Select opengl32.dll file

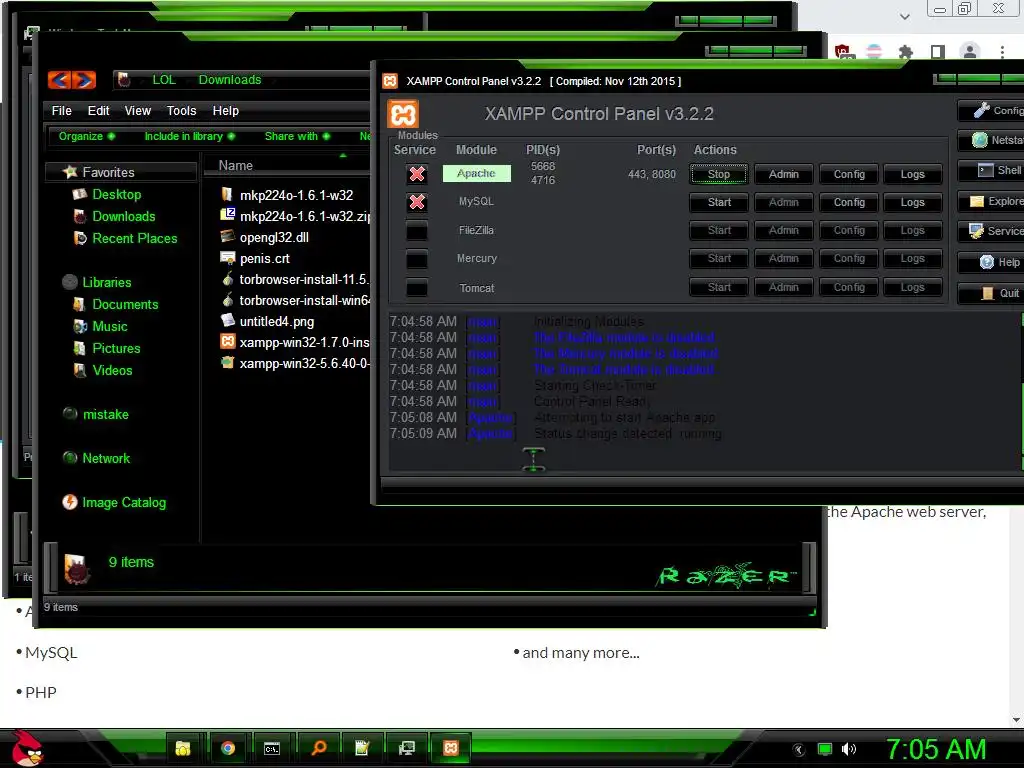click(x=274, y=238)
